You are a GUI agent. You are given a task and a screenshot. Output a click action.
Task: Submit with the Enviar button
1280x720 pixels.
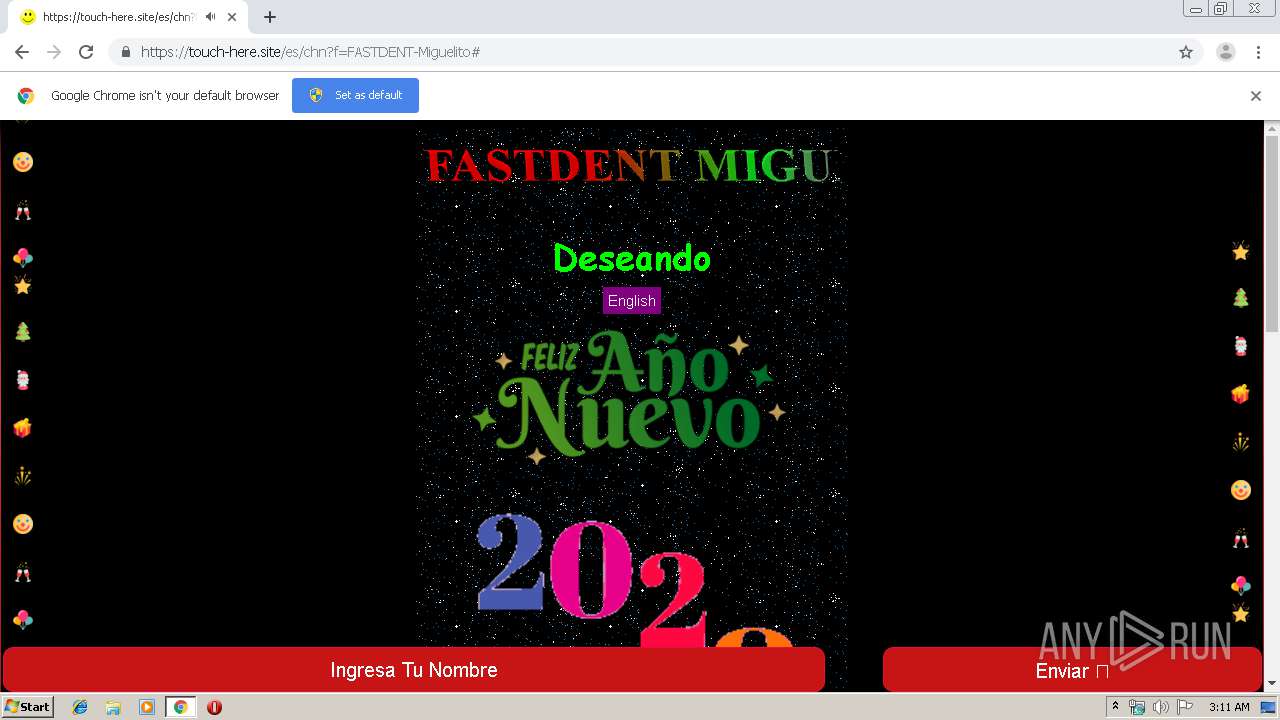coord(1072,670)
